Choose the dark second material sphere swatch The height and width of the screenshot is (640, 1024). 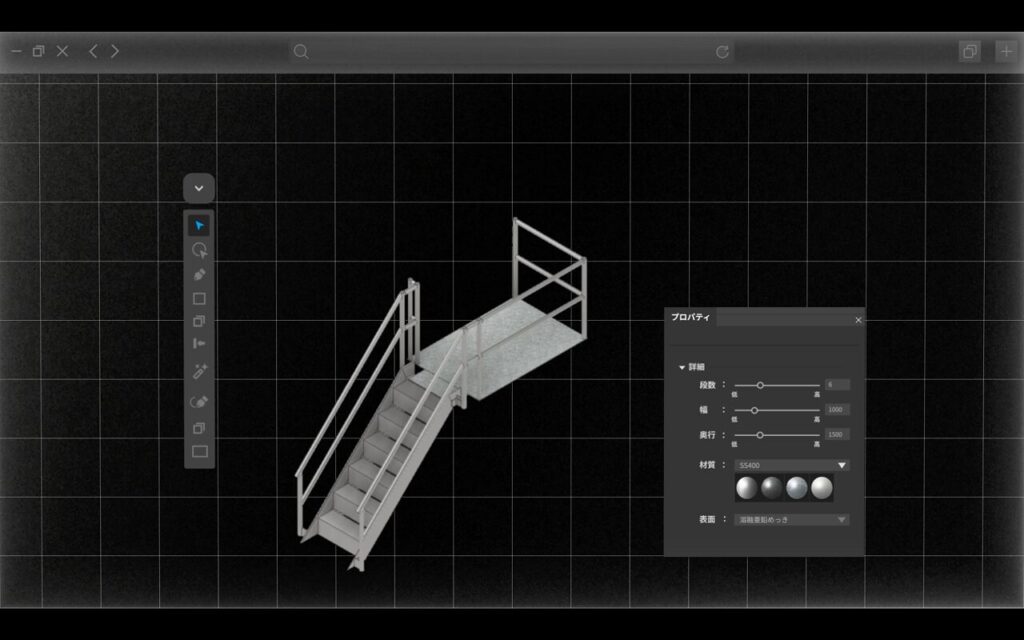click(772, 488)
